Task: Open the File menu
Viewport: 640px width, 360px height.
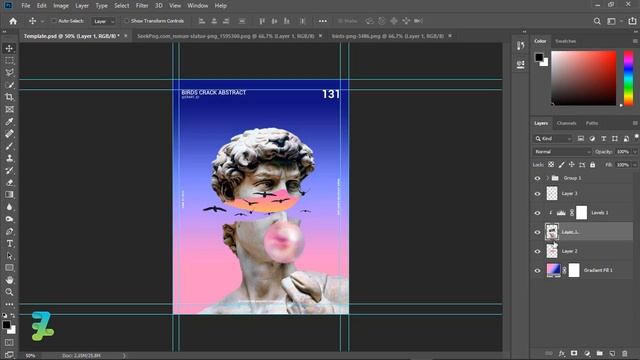Action: pos(26,6)
